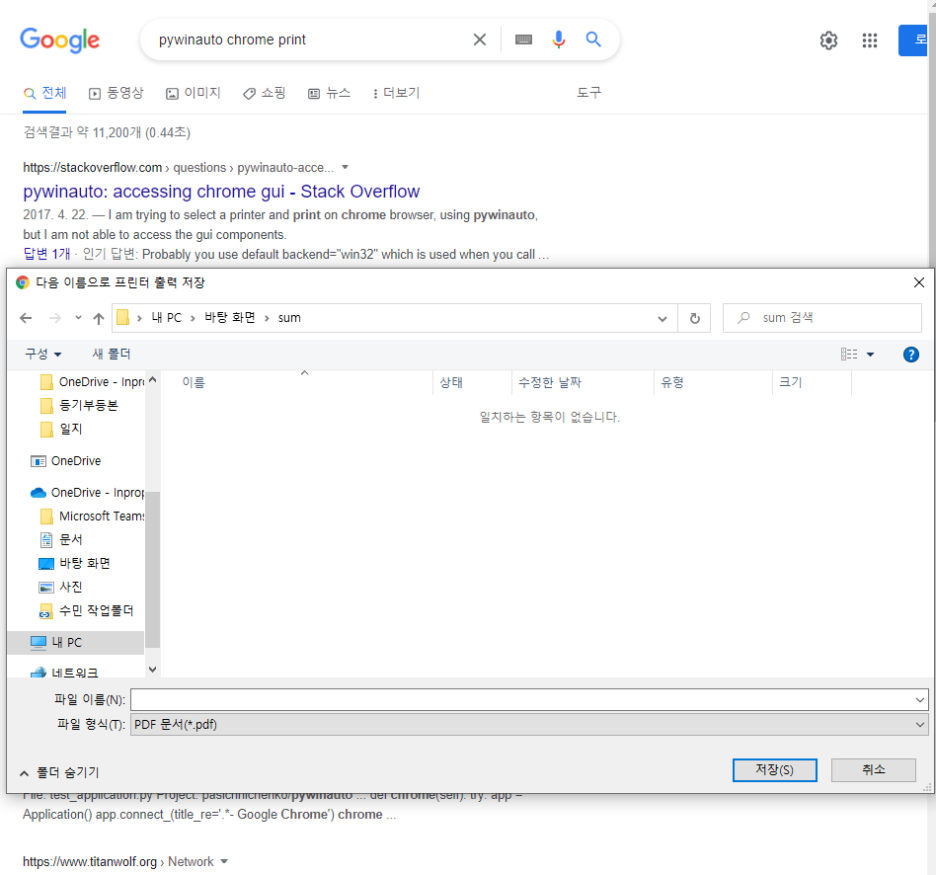Expand the titanwolf result options arrow
Image resolution: width=936 pixels, height=875 pixels.
pos(224,861)
